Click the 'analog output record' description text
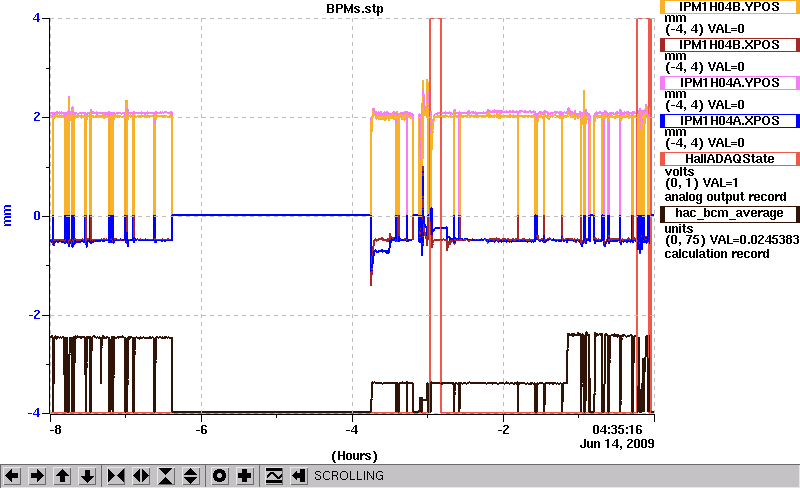Image resolution: width=800 pixels, height=488 pixels. pyautogui.click(x=725, y=197)
